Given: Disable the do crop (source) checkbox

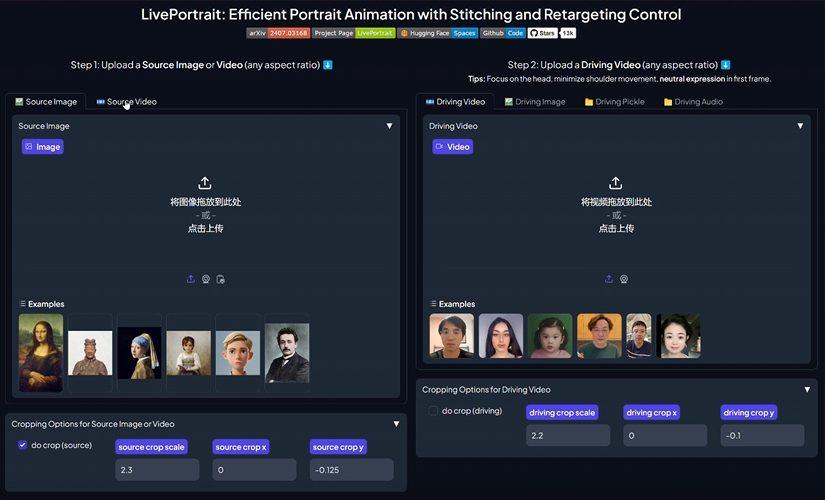Looking at the screenshot, I should [x=23, y=445].
